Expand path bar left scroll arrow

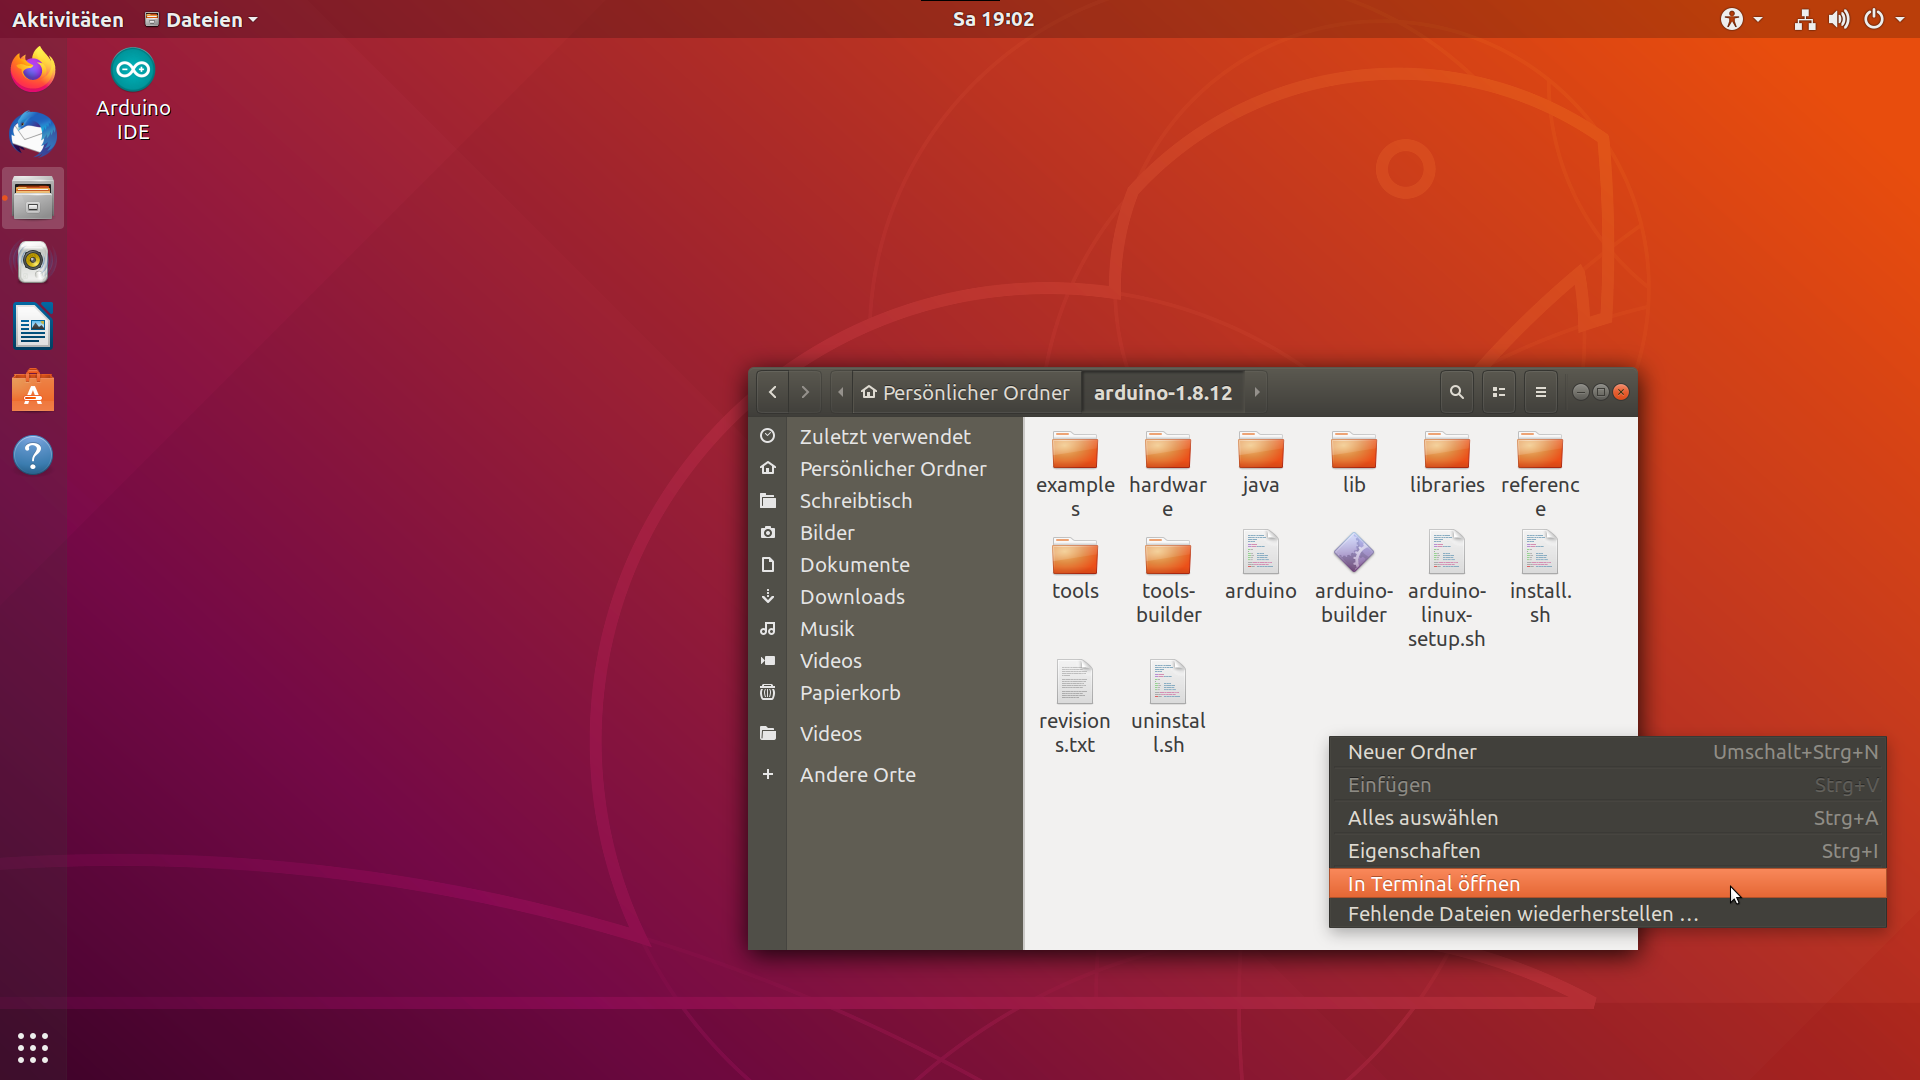[x=840, y=392]
